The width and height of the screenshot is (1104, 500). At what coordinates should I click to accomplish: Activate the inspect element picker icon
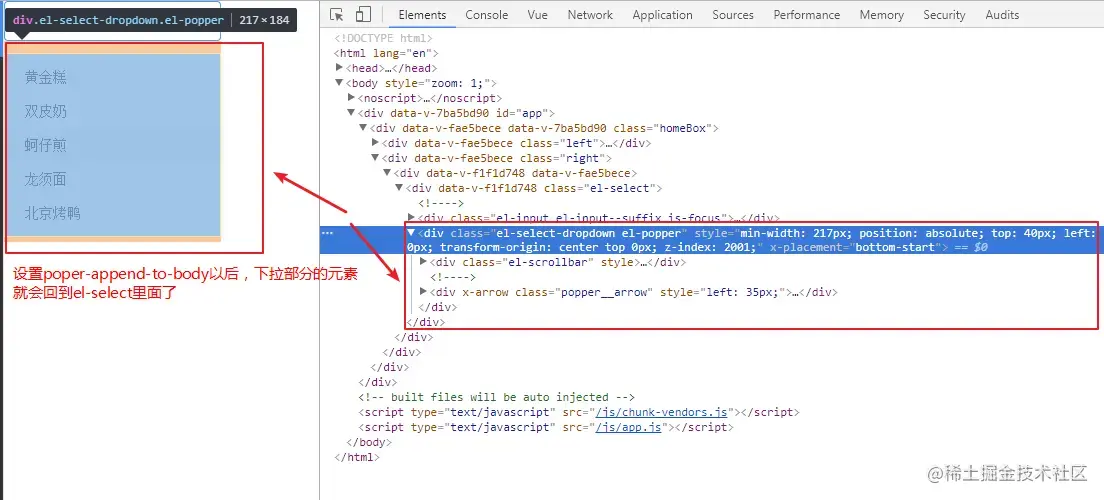337,15
